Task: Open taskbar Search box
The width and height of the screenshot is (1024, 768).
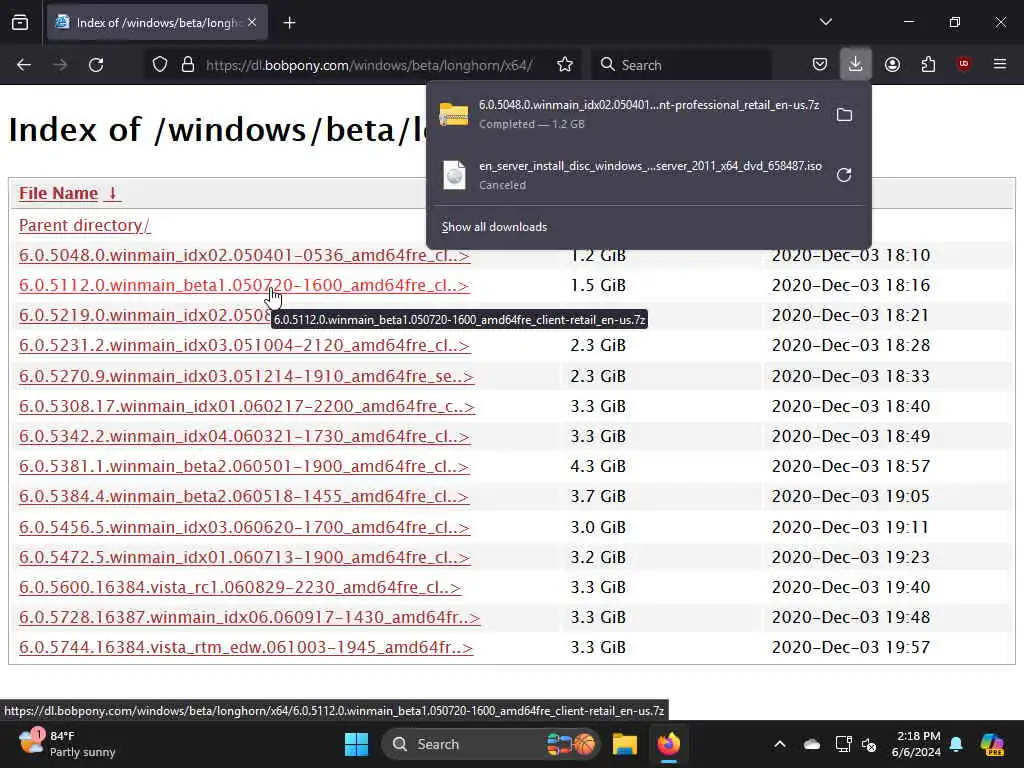Action: (x=490, y=744)
